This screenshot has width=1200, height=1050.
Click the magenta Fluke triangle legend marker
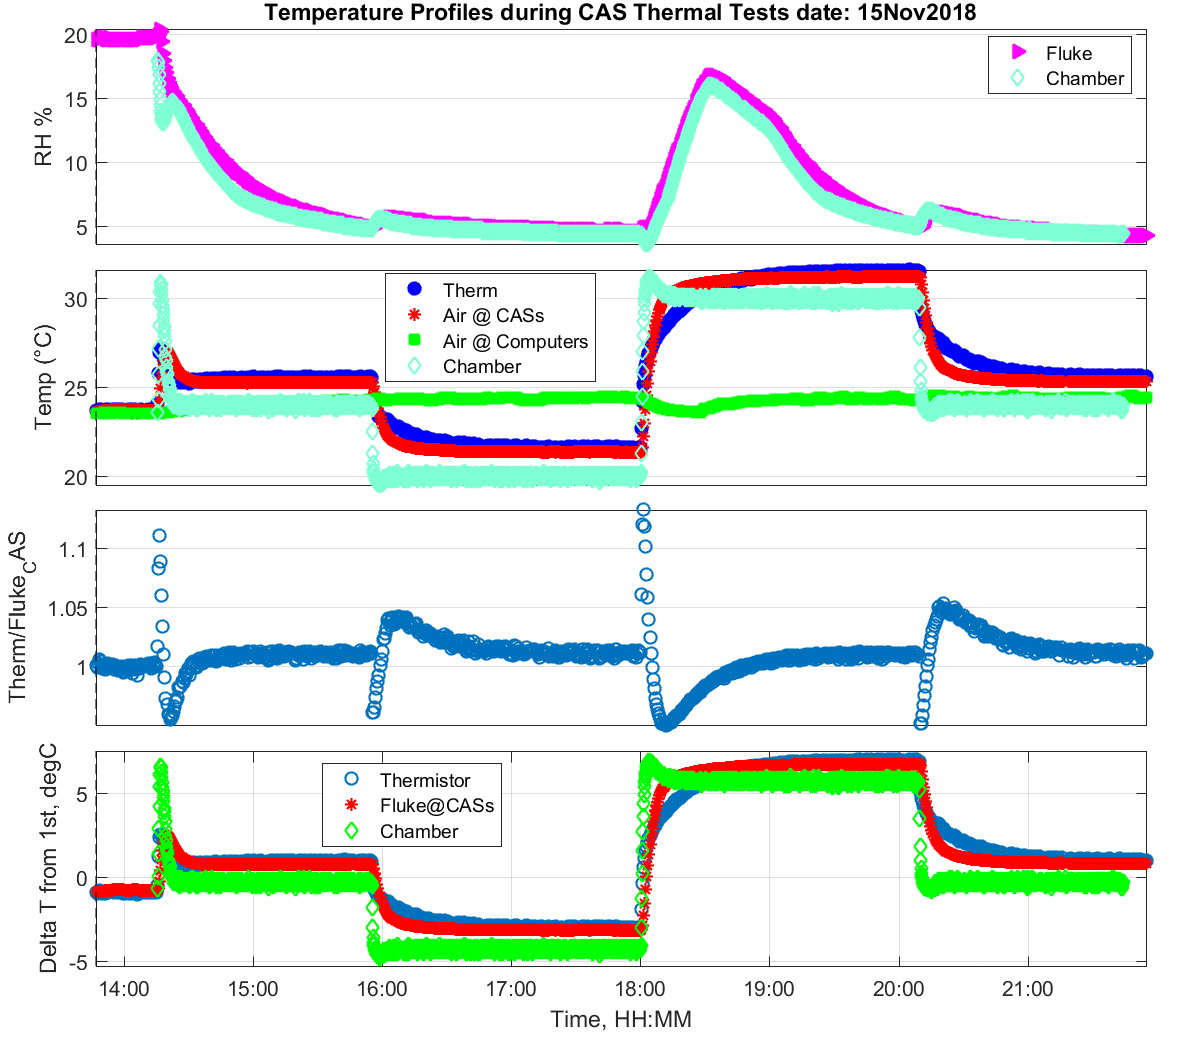(x=1018, y=52)
